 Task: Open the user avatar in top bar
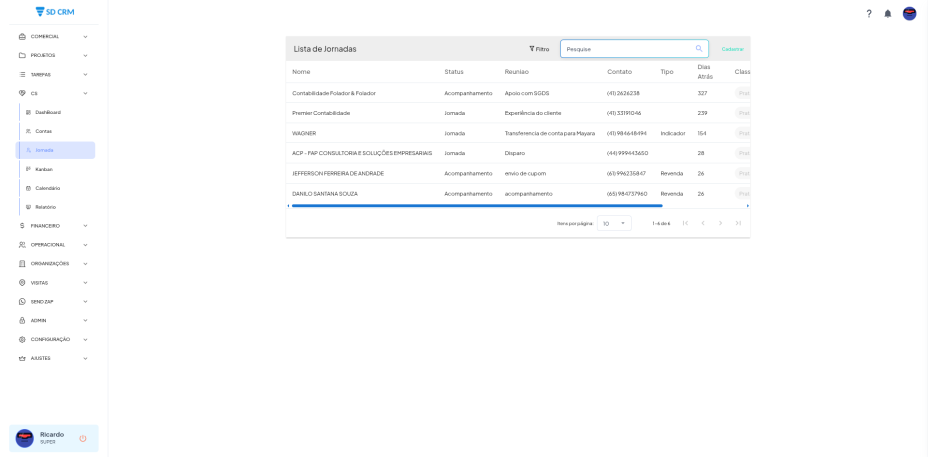pyautogui.click(x=909, y=13)
